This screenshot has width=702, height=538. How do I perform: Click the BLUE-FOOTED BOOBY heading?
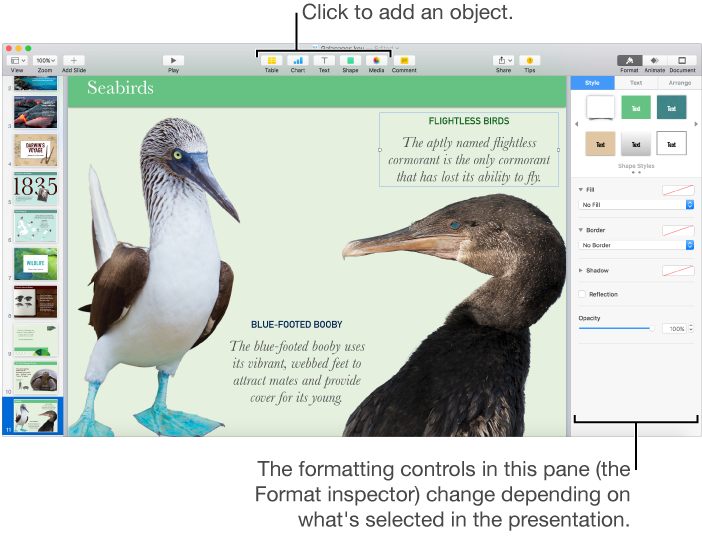(296, 325)
